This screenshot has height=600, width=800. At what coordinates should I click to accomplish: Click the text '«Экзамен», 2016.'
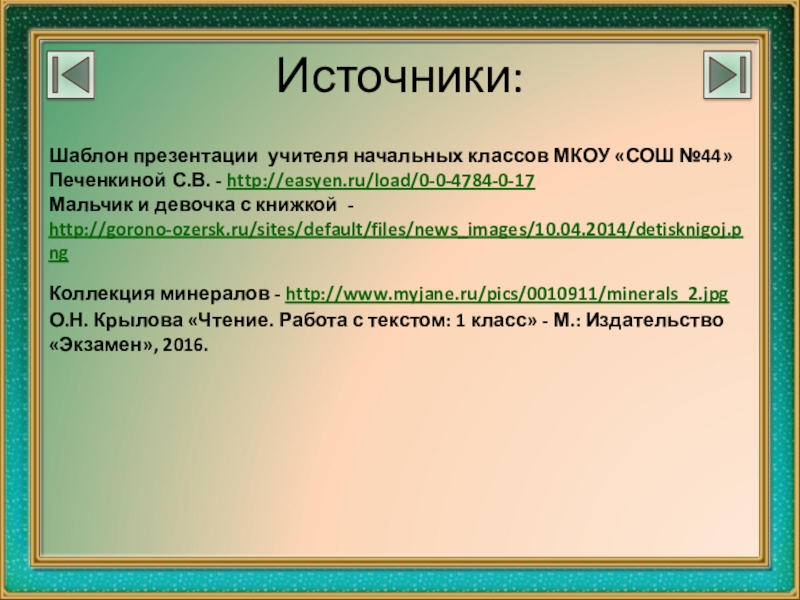click(x=129, y=345)
